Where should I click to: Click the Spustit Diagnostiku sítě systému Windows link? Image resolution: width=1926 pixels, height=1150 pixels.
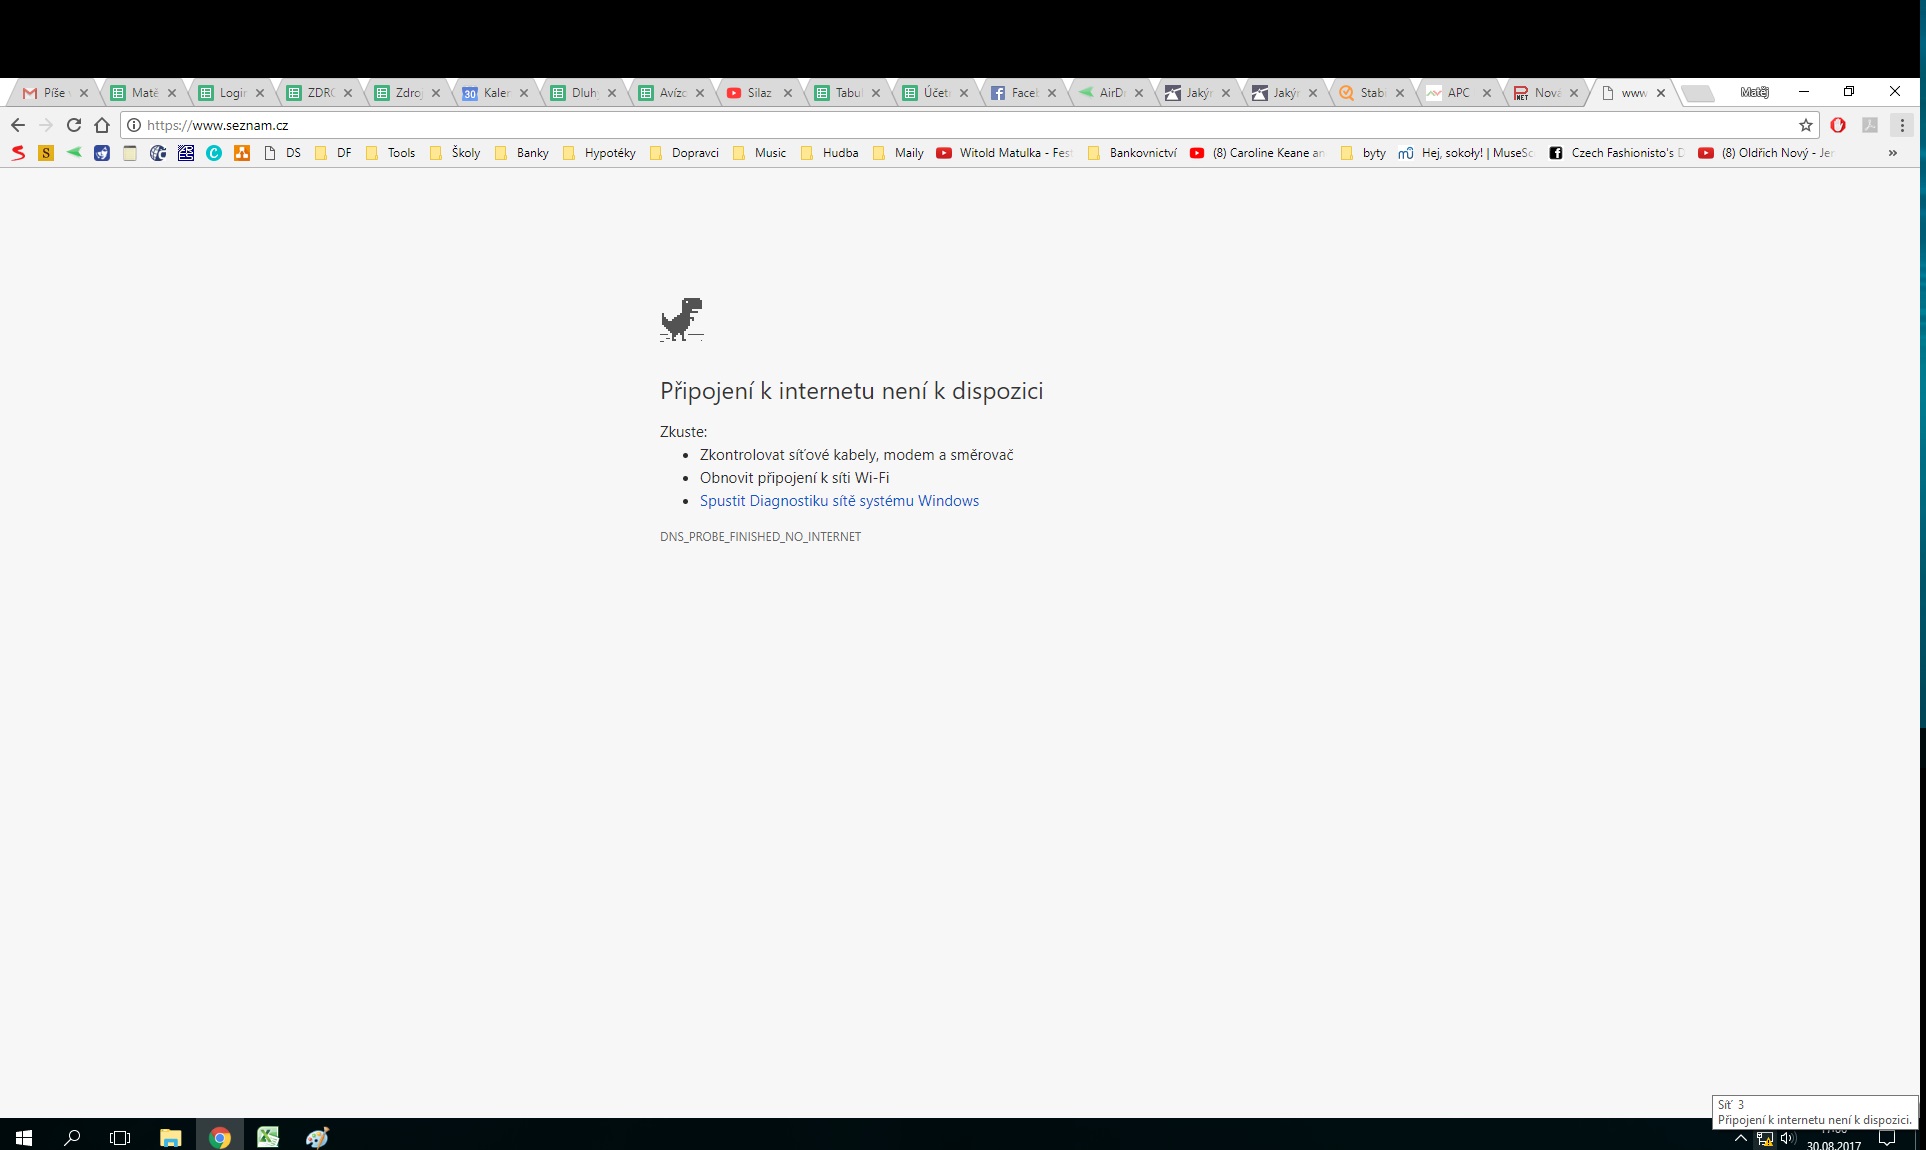click(x=839, y=501)
